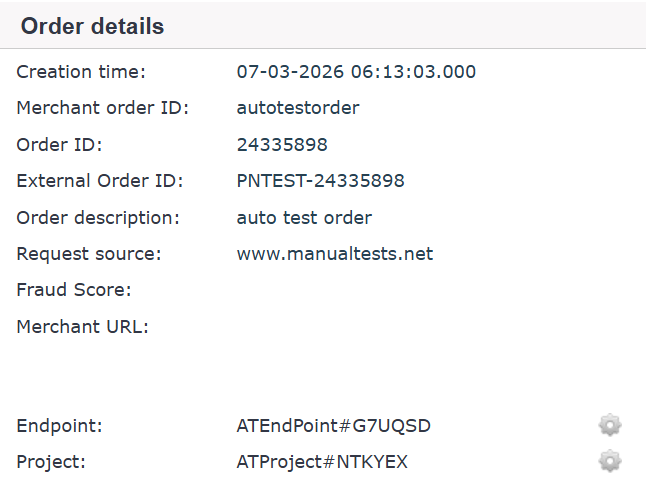Click the Fraud Score label

click(74, 290)
